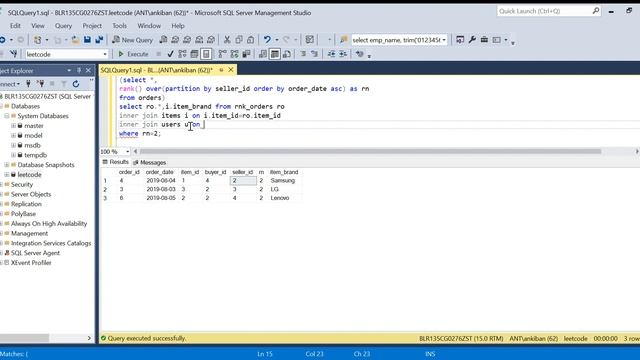The height and width of the screenshot is (360, 640).
Task: Toggle Include Live Query Statistics
Action: click(x=234, y=54)
